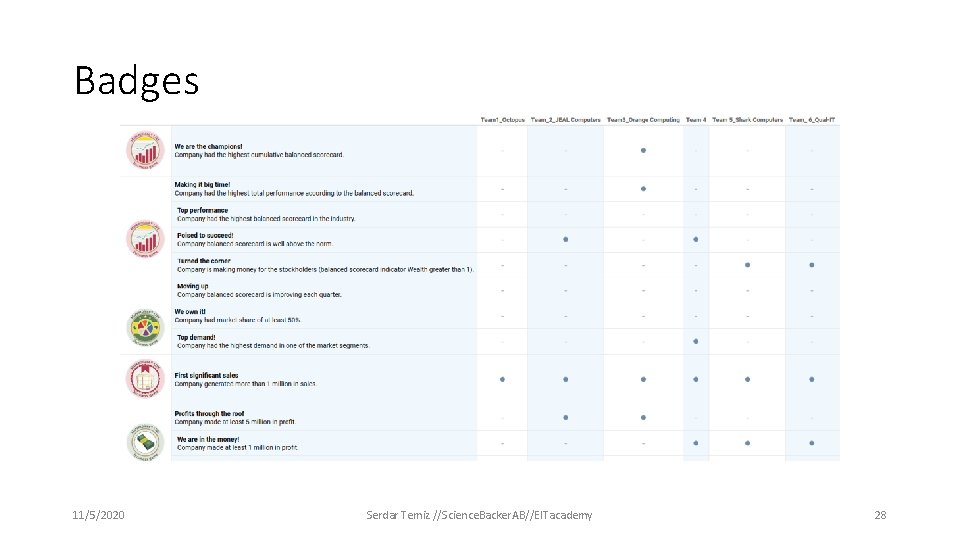The image size is (960, 540).
Task: Click the 'We own it!' badge title
Action: pos(190,312)
